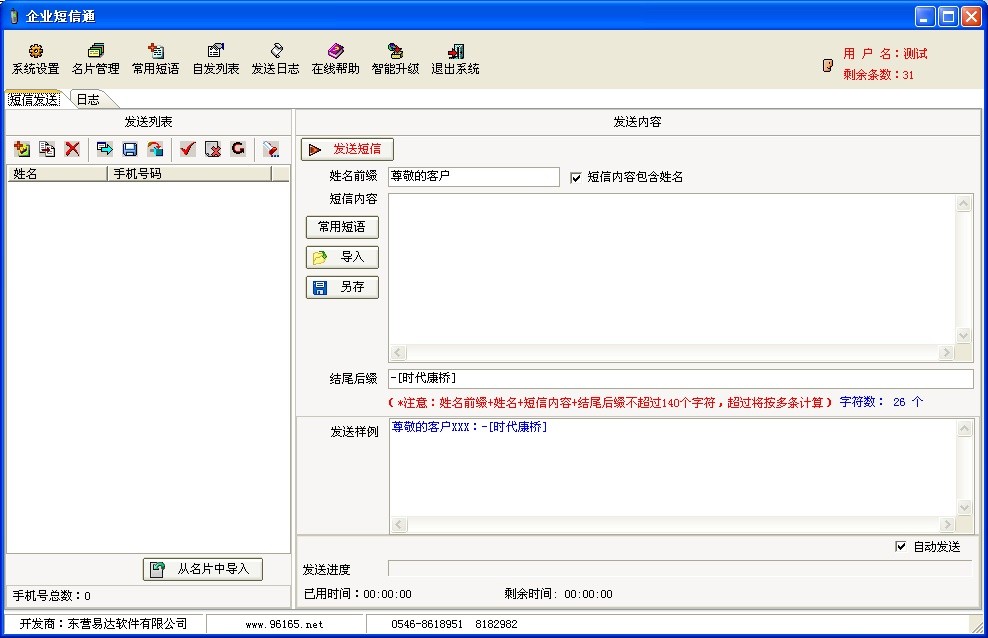Click the 结尾后缀 input field
The width and height of the screenshot is (988, 638).
coord(680,379)
